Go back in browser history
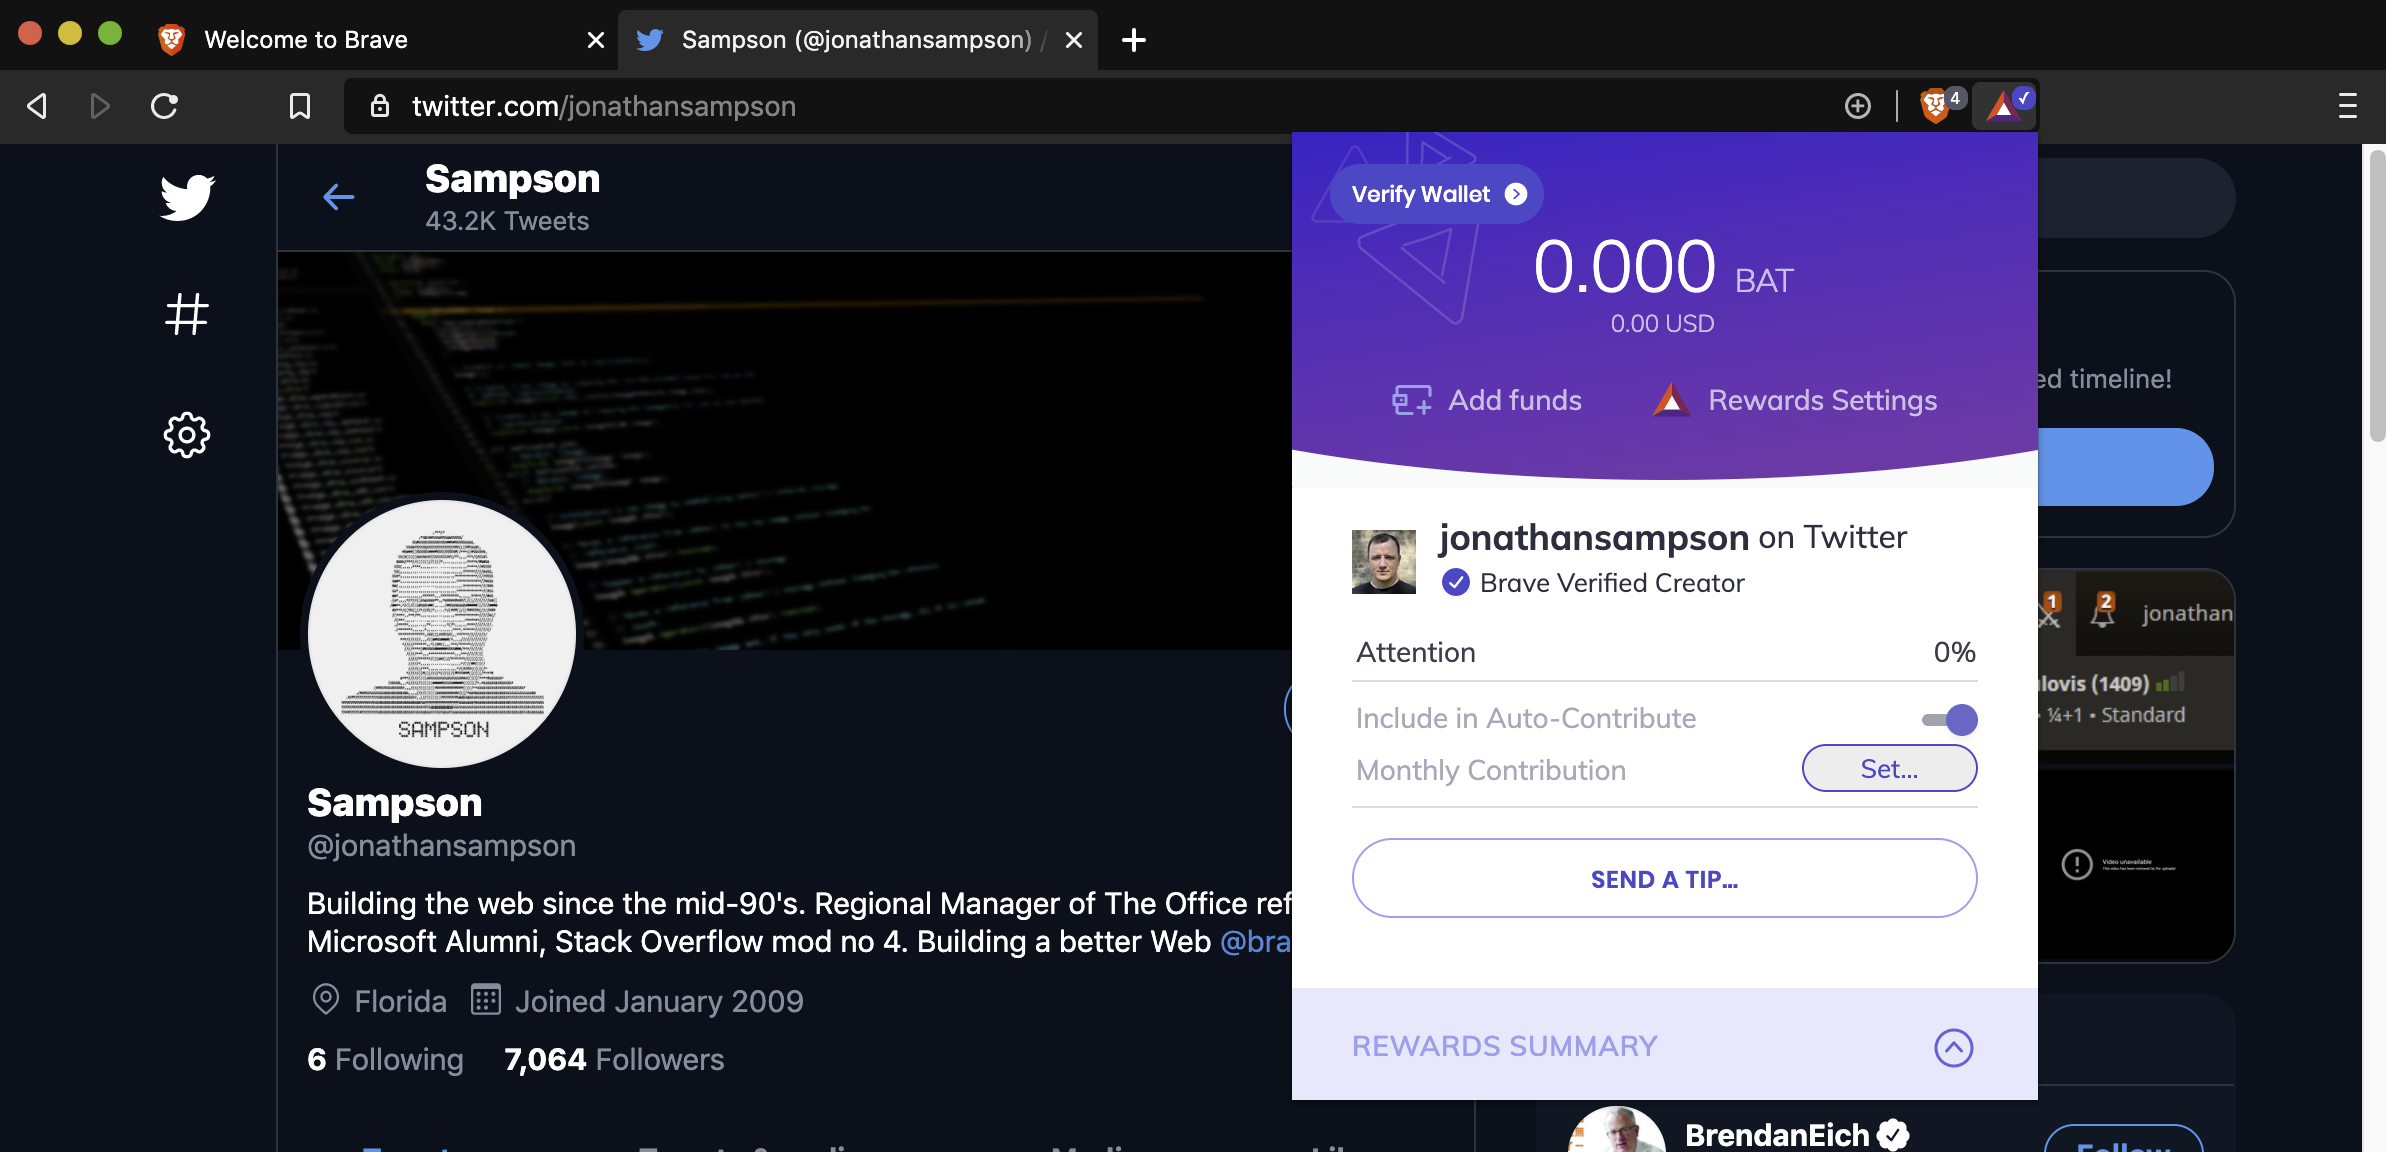This screenshot has height=1152, width=2386. (37, 106)
